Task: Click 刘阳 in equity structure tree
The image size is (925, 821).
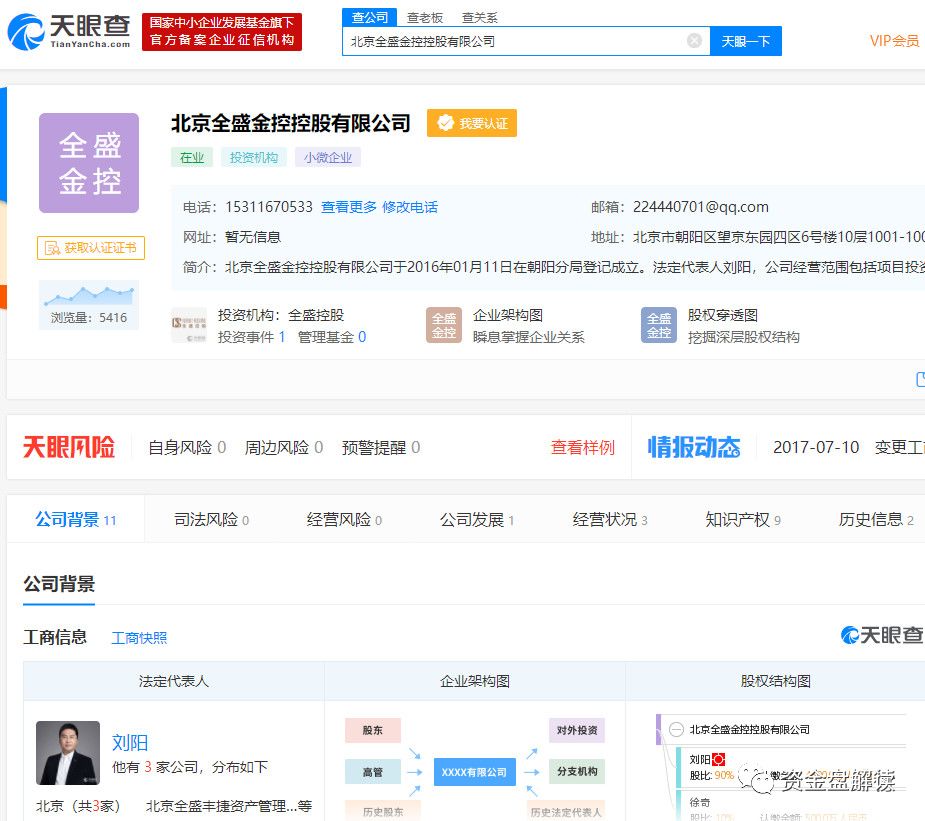Action: pos(700,760)
